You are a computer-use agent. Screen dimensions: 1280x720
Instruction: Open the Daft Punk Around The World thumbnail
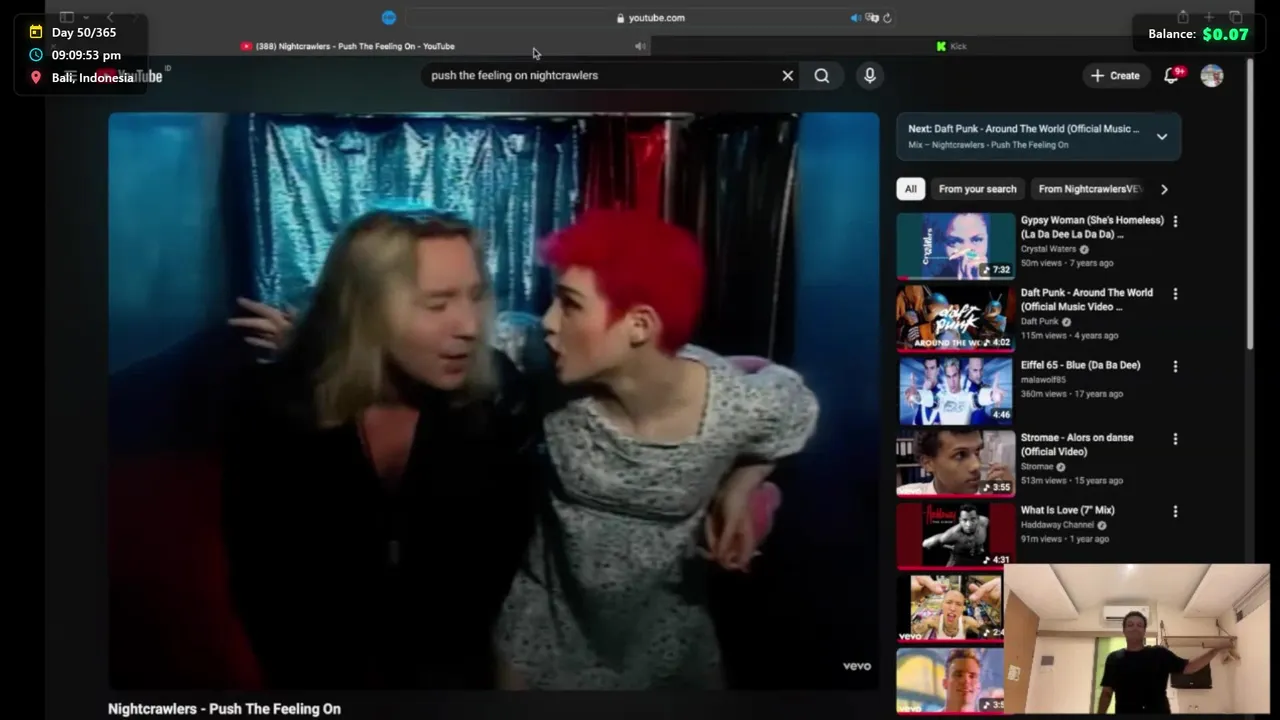955,318
